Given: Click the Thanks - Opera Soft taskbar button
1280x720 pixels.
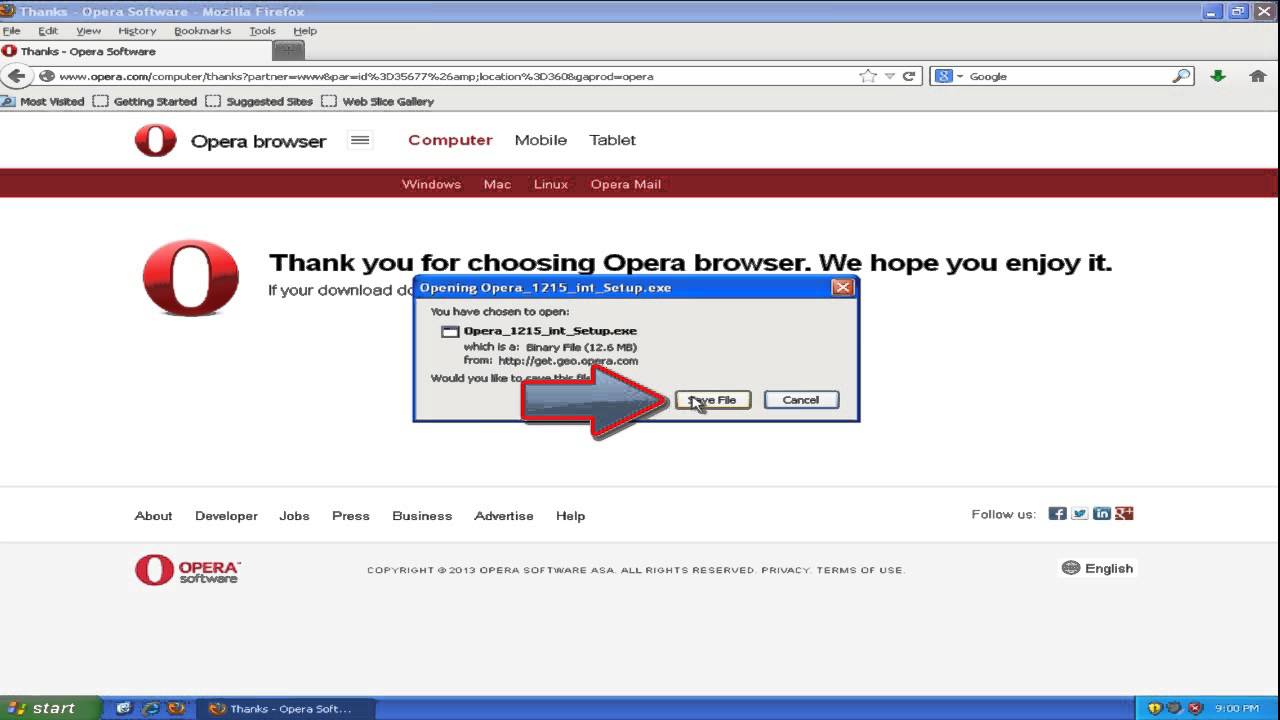Looking at the screenshot, I should click(286, 708).
